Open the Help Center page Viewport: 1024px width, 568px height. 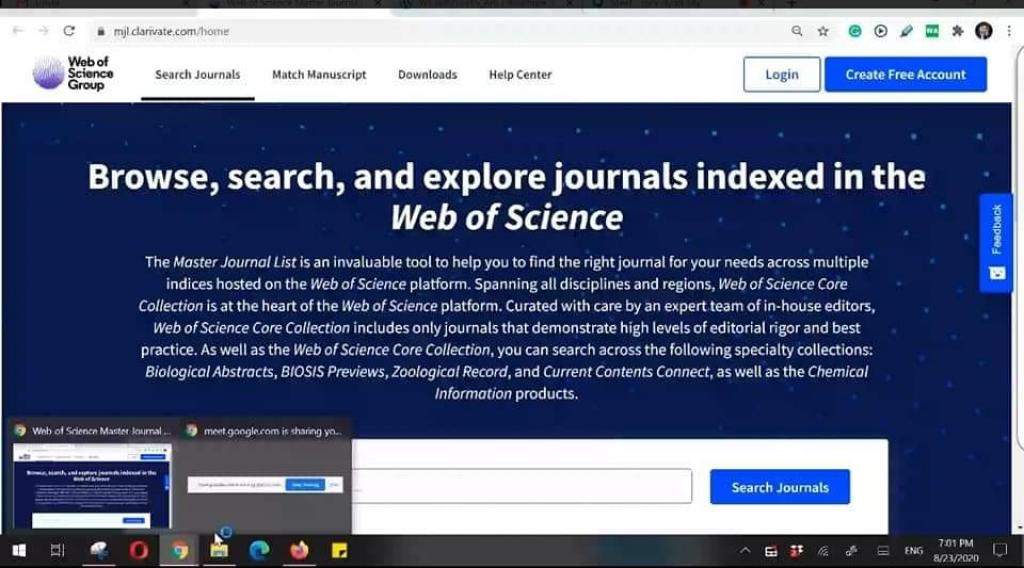(520, 75)
